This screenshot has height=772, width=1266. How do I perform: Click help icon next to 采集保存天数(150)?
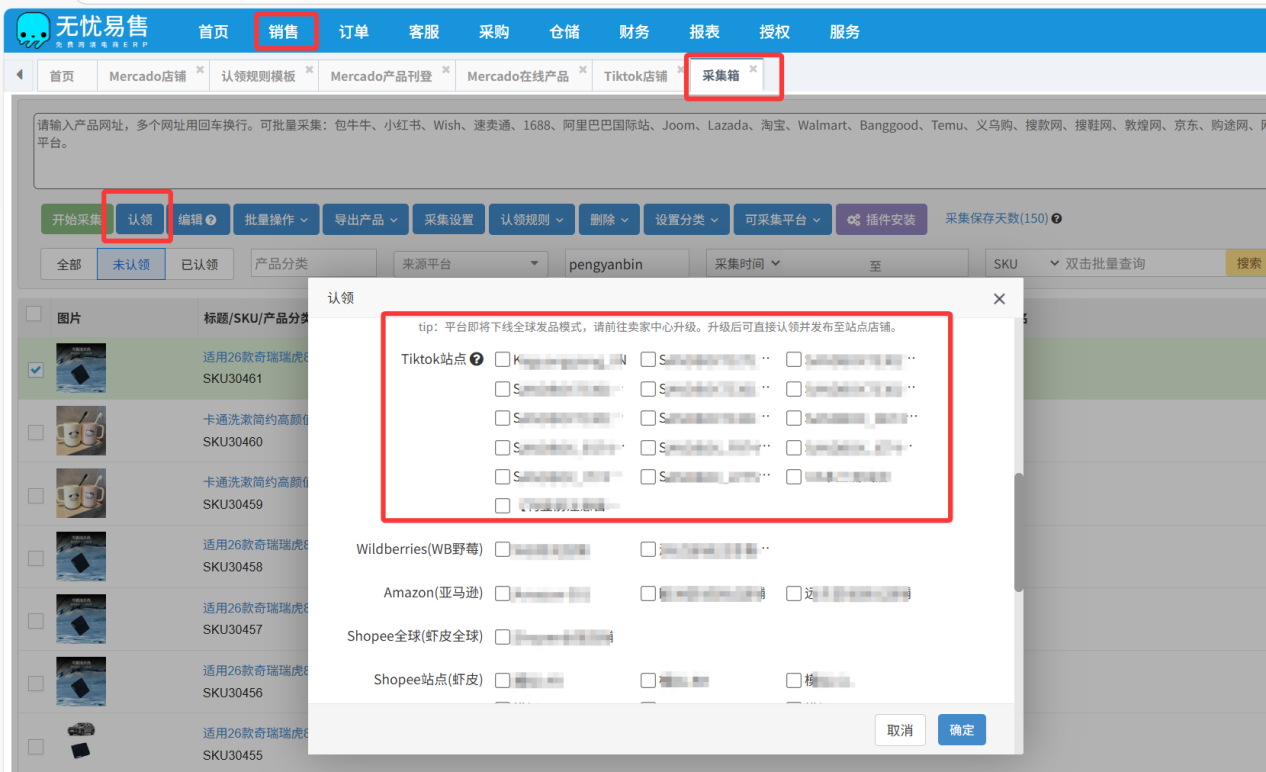[1056, 219]
